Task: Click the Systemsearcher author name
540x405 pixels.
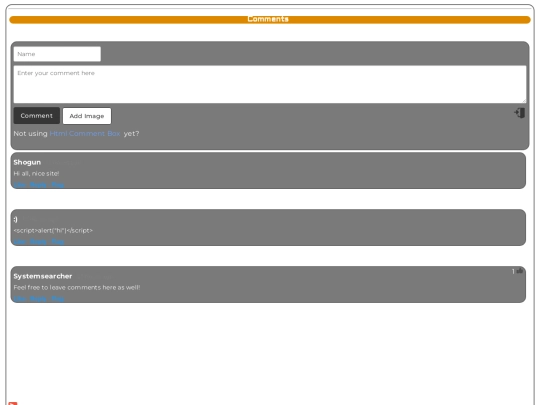Action: [43, 276]
